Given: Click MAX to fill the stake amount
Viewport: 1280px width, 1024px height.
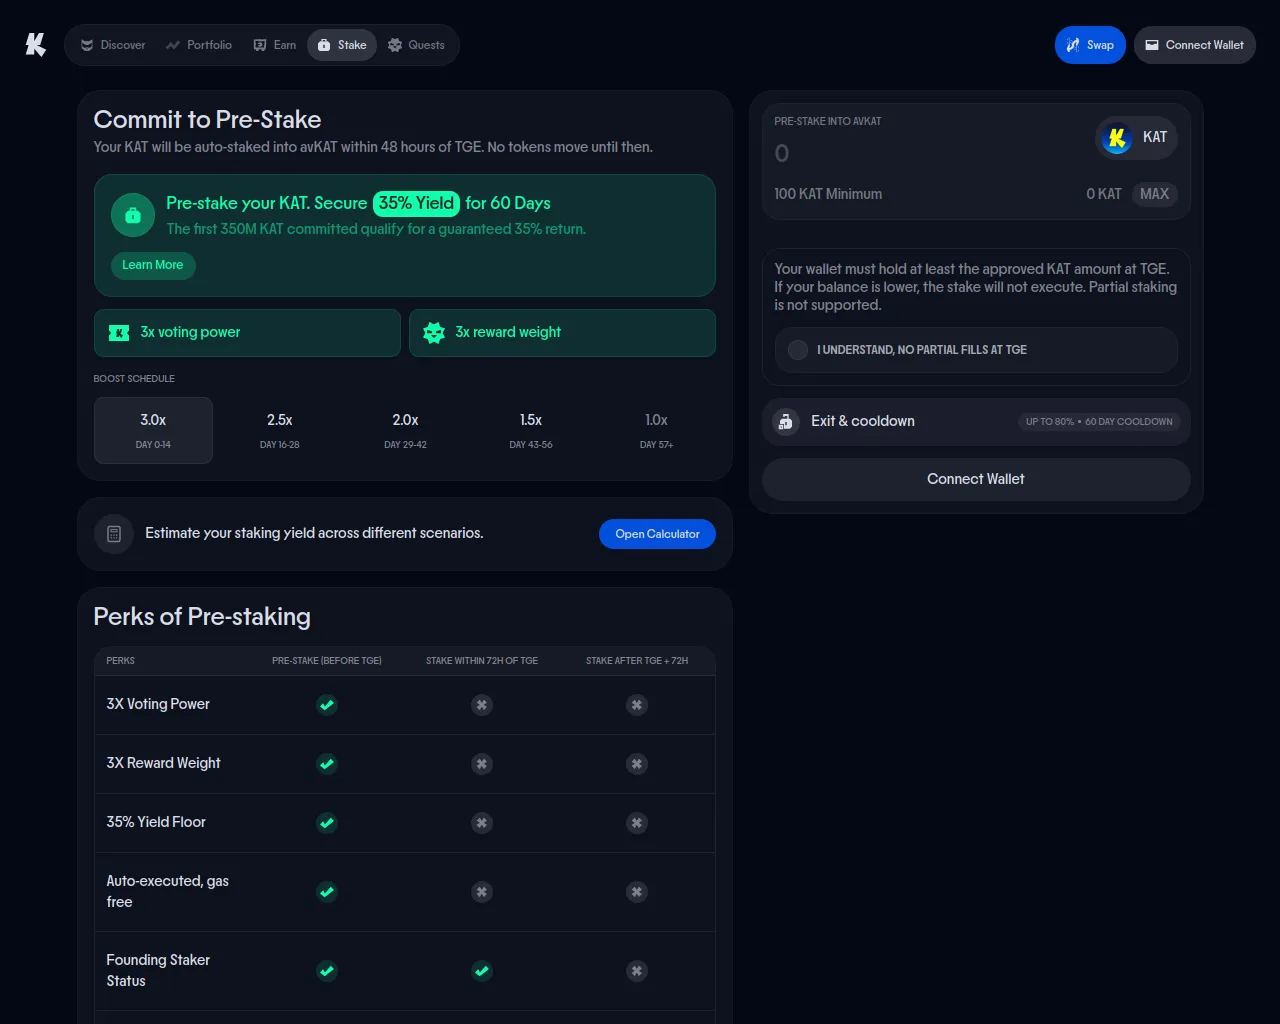Looking at the screenshot, I should pos(1154,194).
